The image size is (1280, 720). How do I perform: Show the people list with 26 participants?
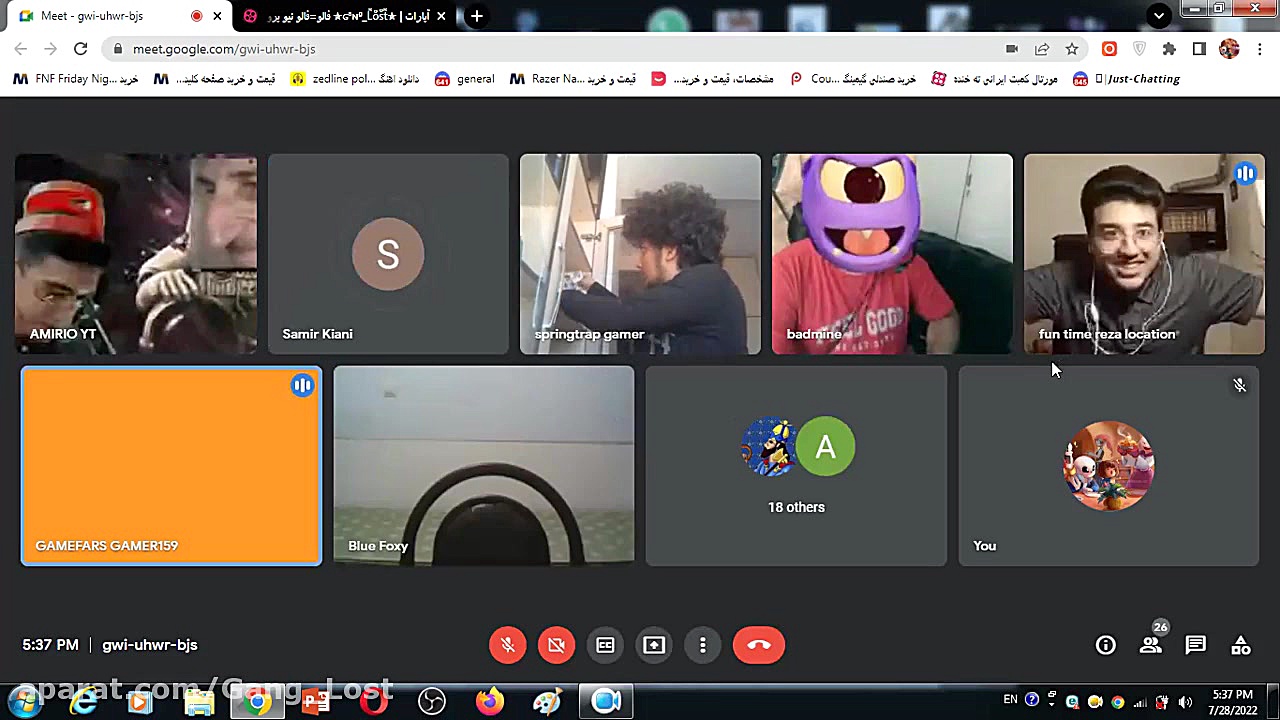(1151, 645)
